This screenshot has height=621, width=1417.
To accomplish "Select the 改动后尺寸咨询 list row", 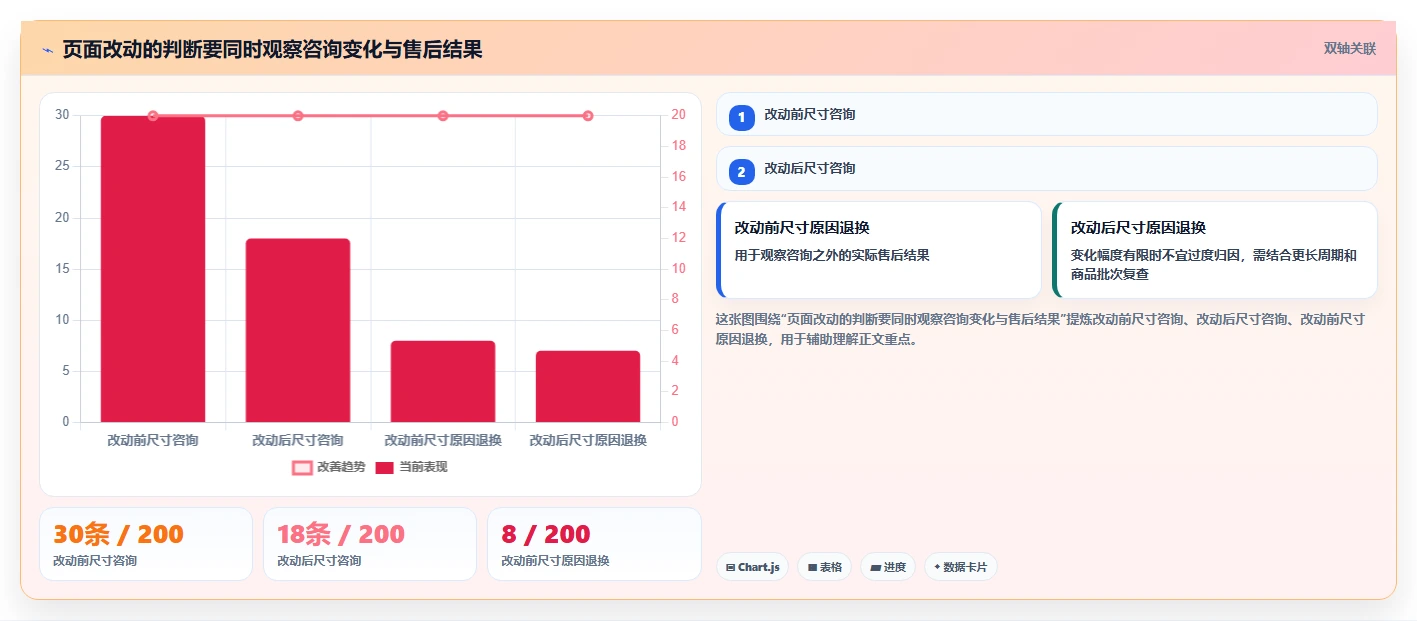I will (1047, 168).
